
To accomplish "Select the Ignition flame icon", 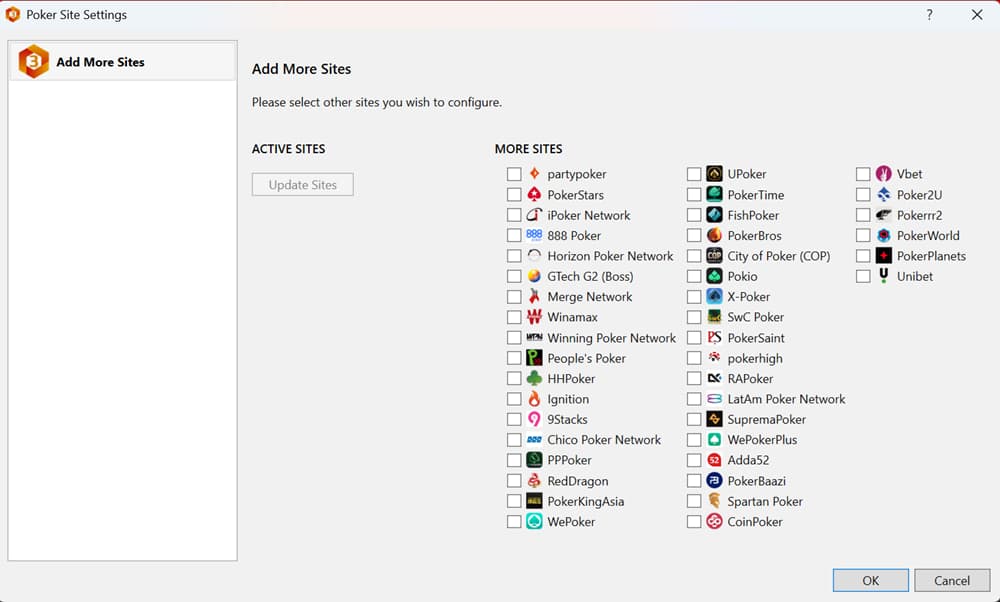I will point(533,398).
